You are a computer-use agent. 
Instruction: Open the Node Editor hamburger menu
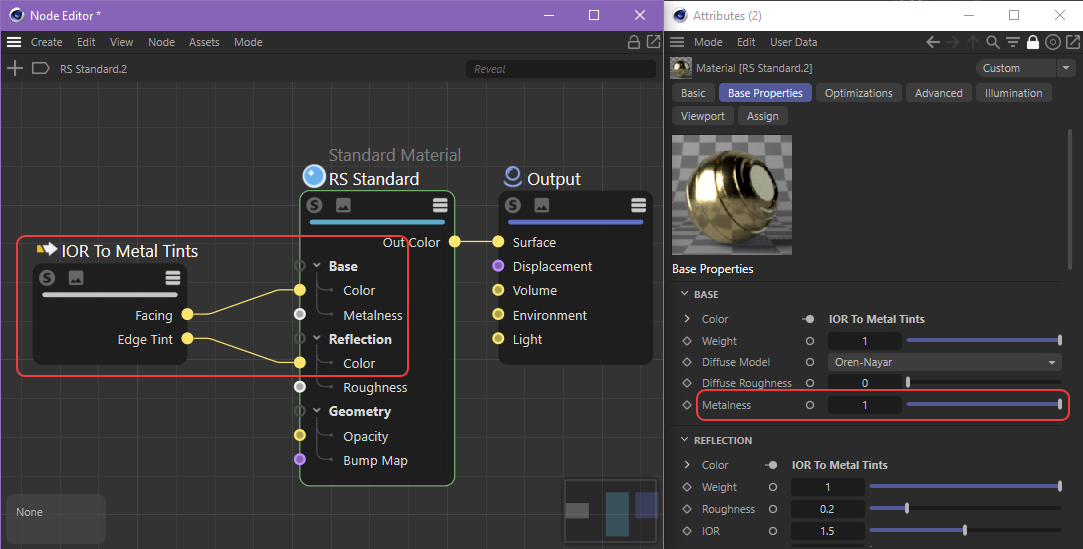click(x=14, y=42)
